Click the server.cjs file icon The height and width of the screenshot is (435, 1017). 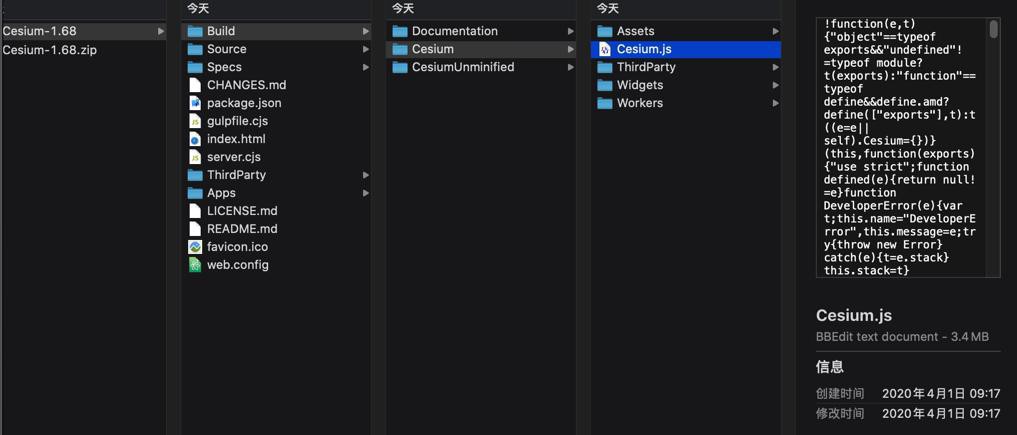[x=195, y=157]
